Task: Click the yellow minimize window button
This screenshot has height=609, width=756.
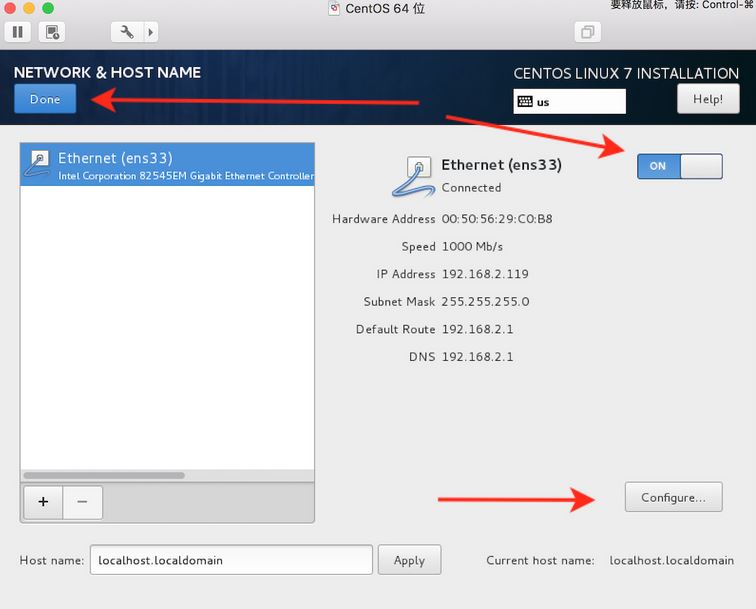Action: [x=29, y=8]
